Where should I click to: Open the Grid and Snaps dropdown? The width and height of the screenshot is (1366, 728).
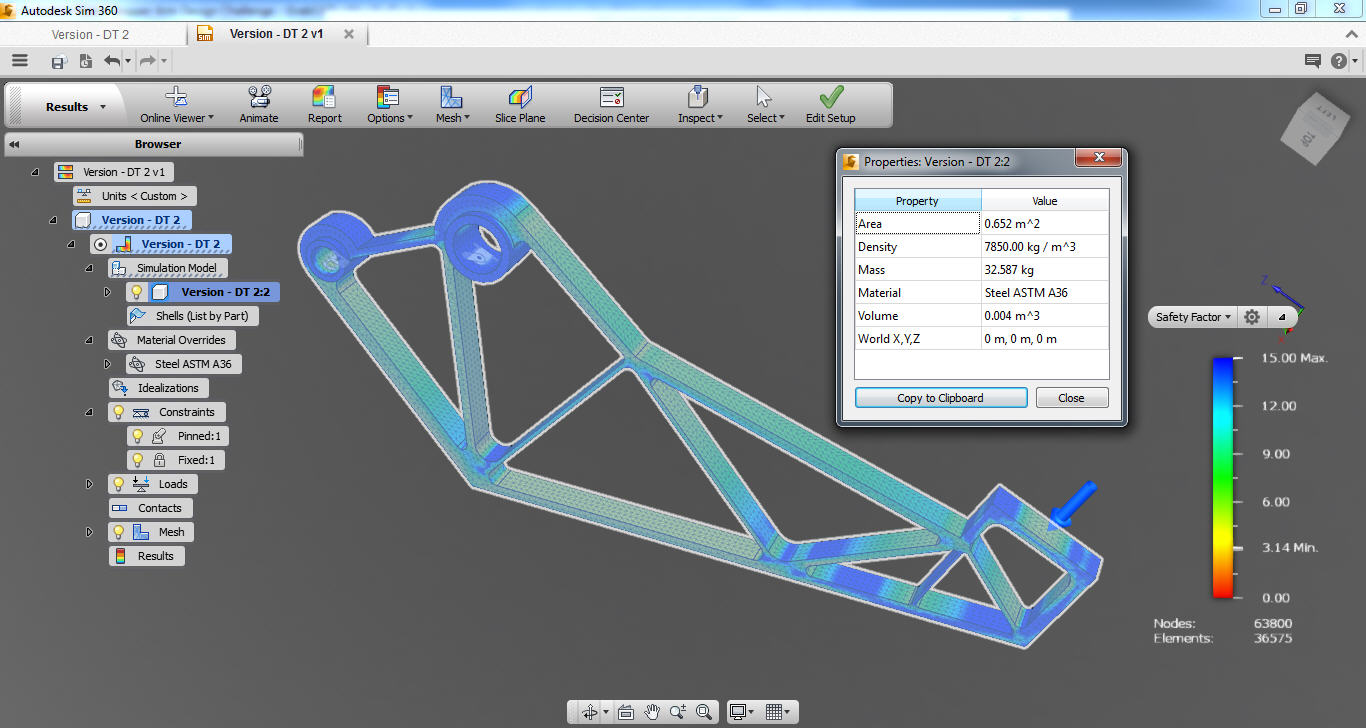[779, 712]
